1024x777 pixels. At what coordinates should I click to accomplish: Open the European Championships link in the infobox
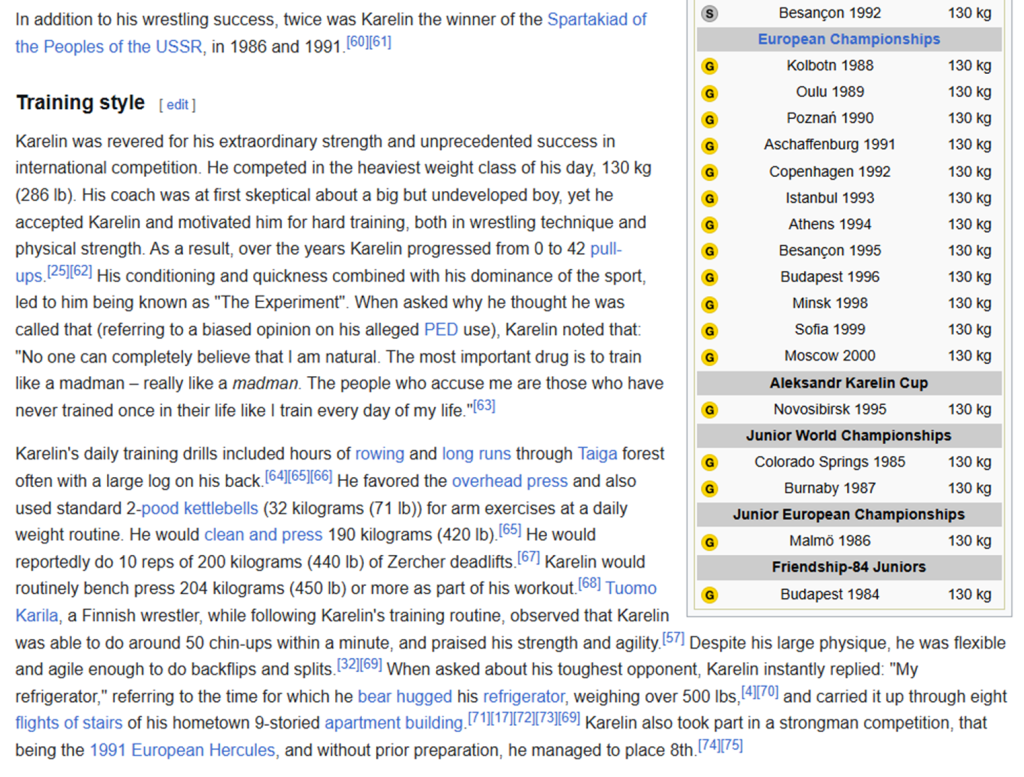click(x=848, y=39)
